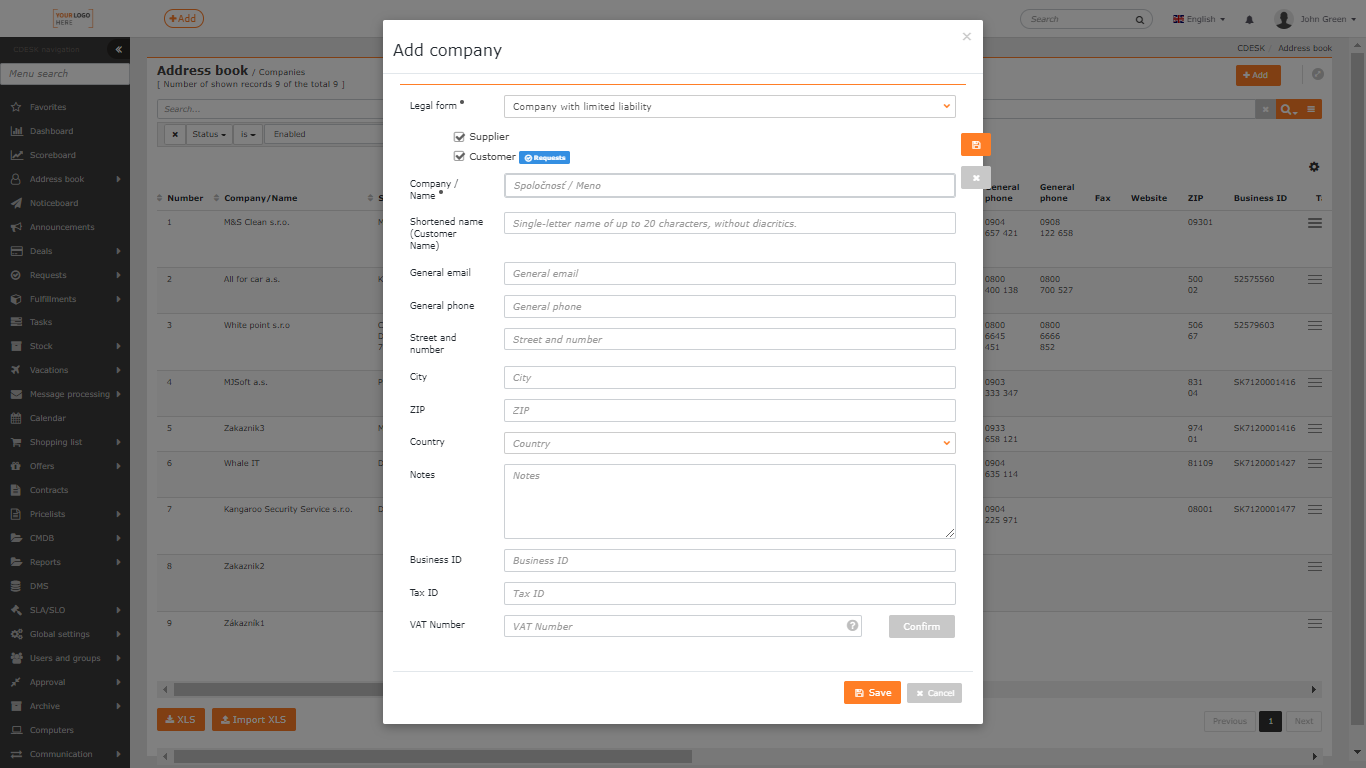Toggle the Supplier checkbox
This screenshot has height=768, width=1366.
(x=459, y=136)
